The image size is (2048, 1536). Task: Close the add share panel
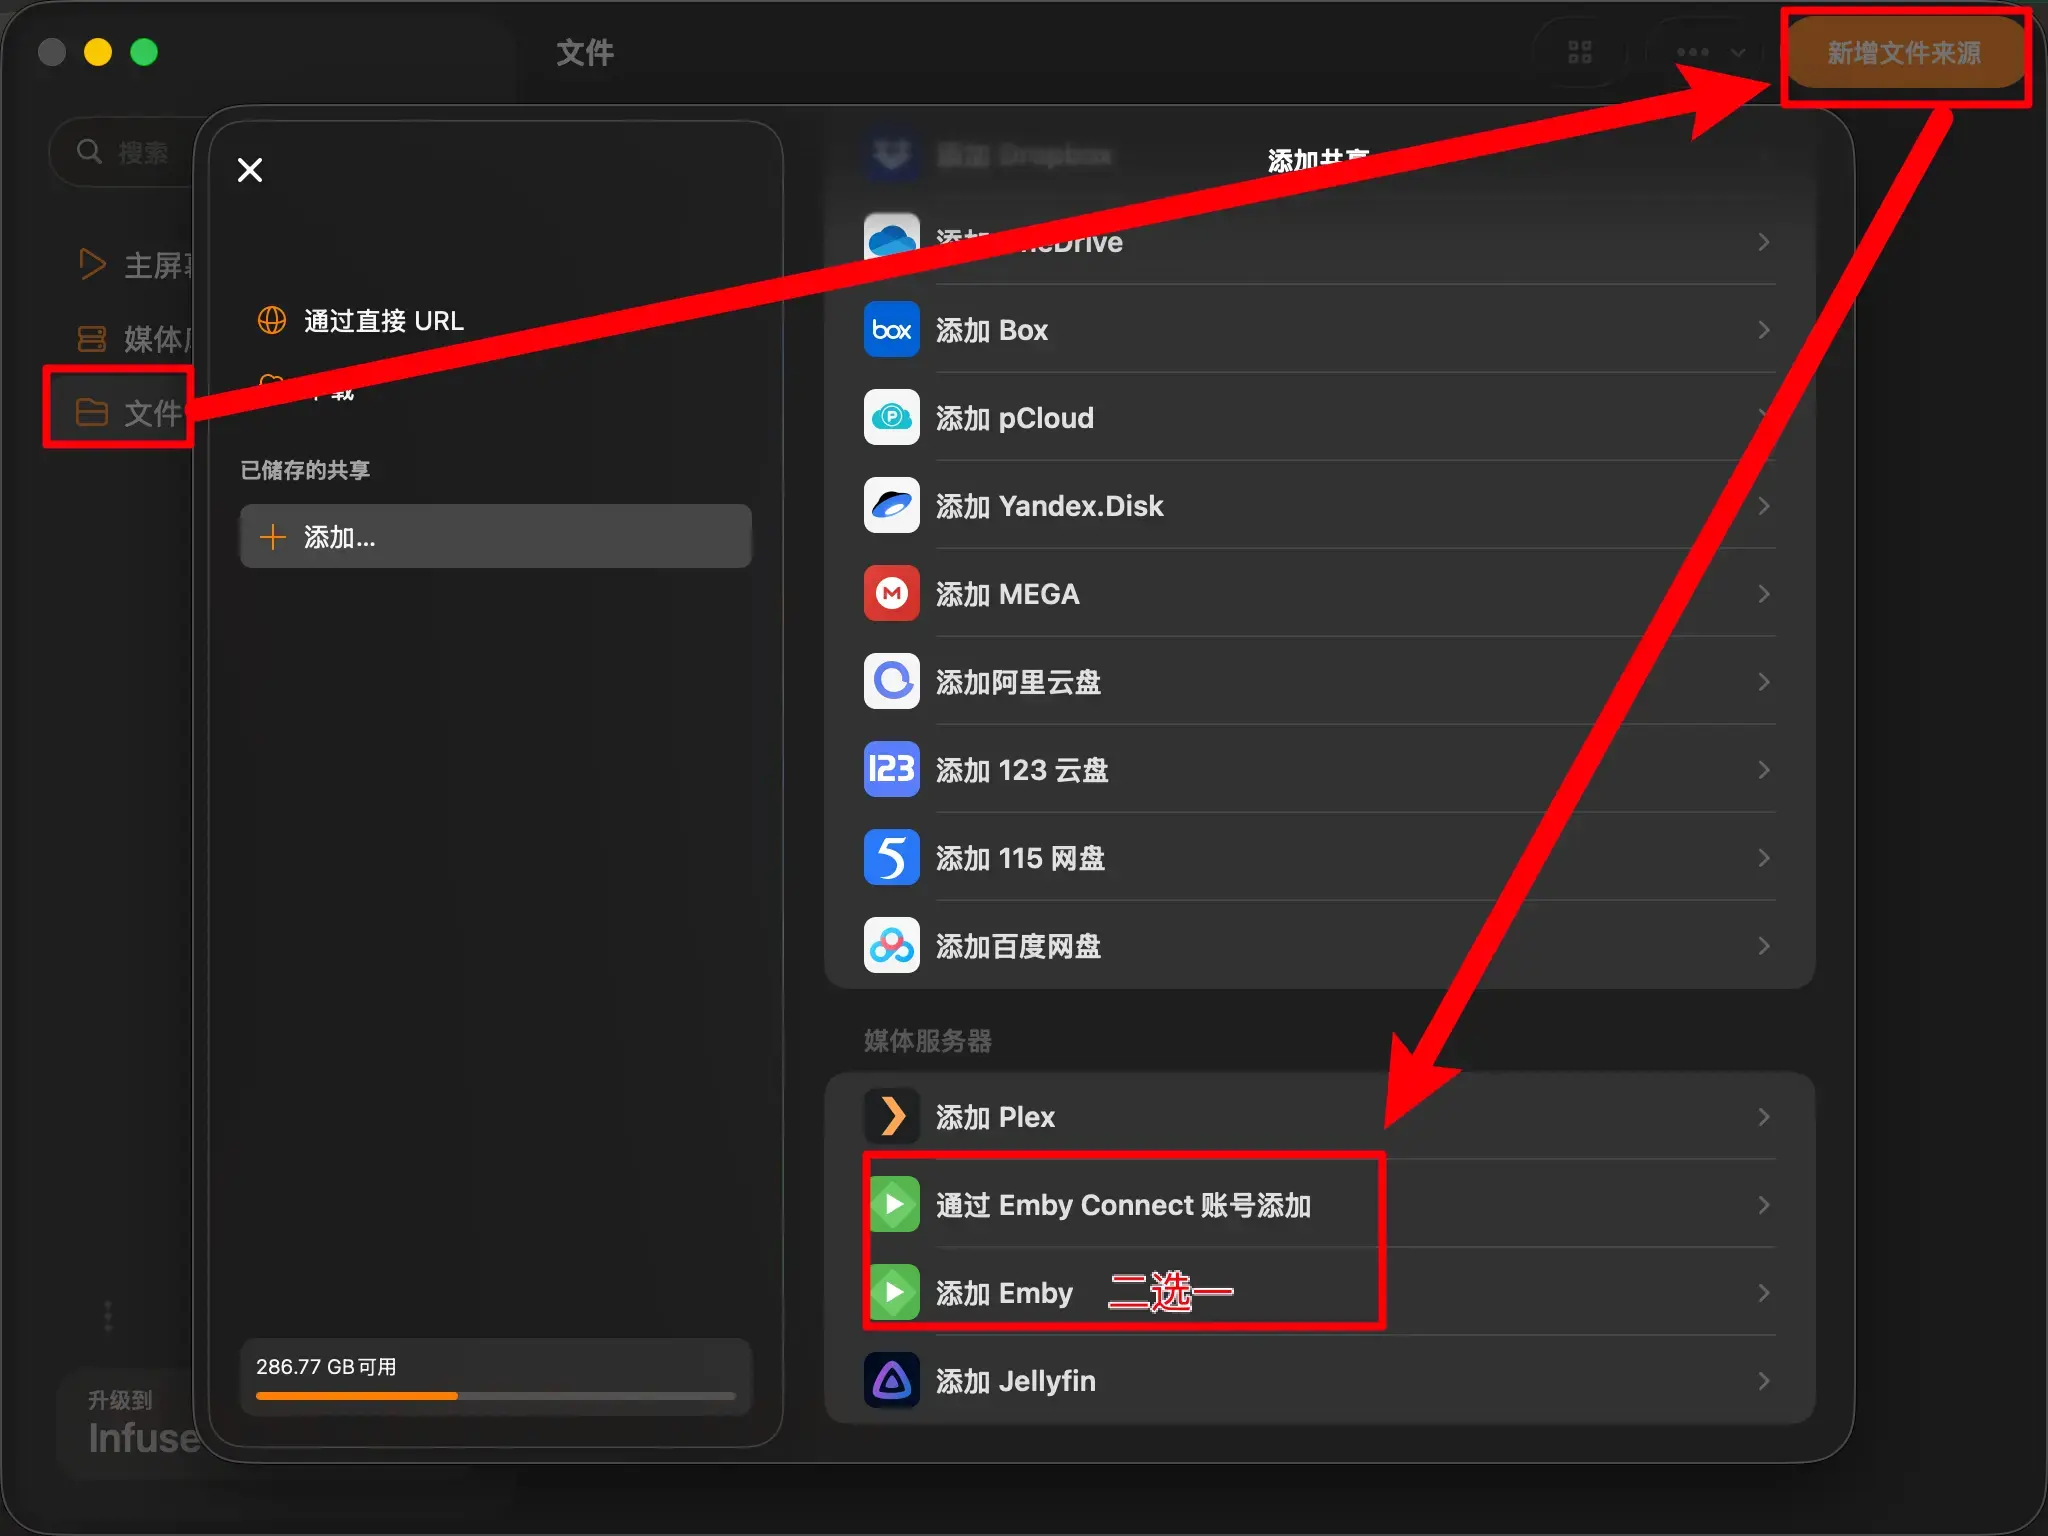point(250,170)
